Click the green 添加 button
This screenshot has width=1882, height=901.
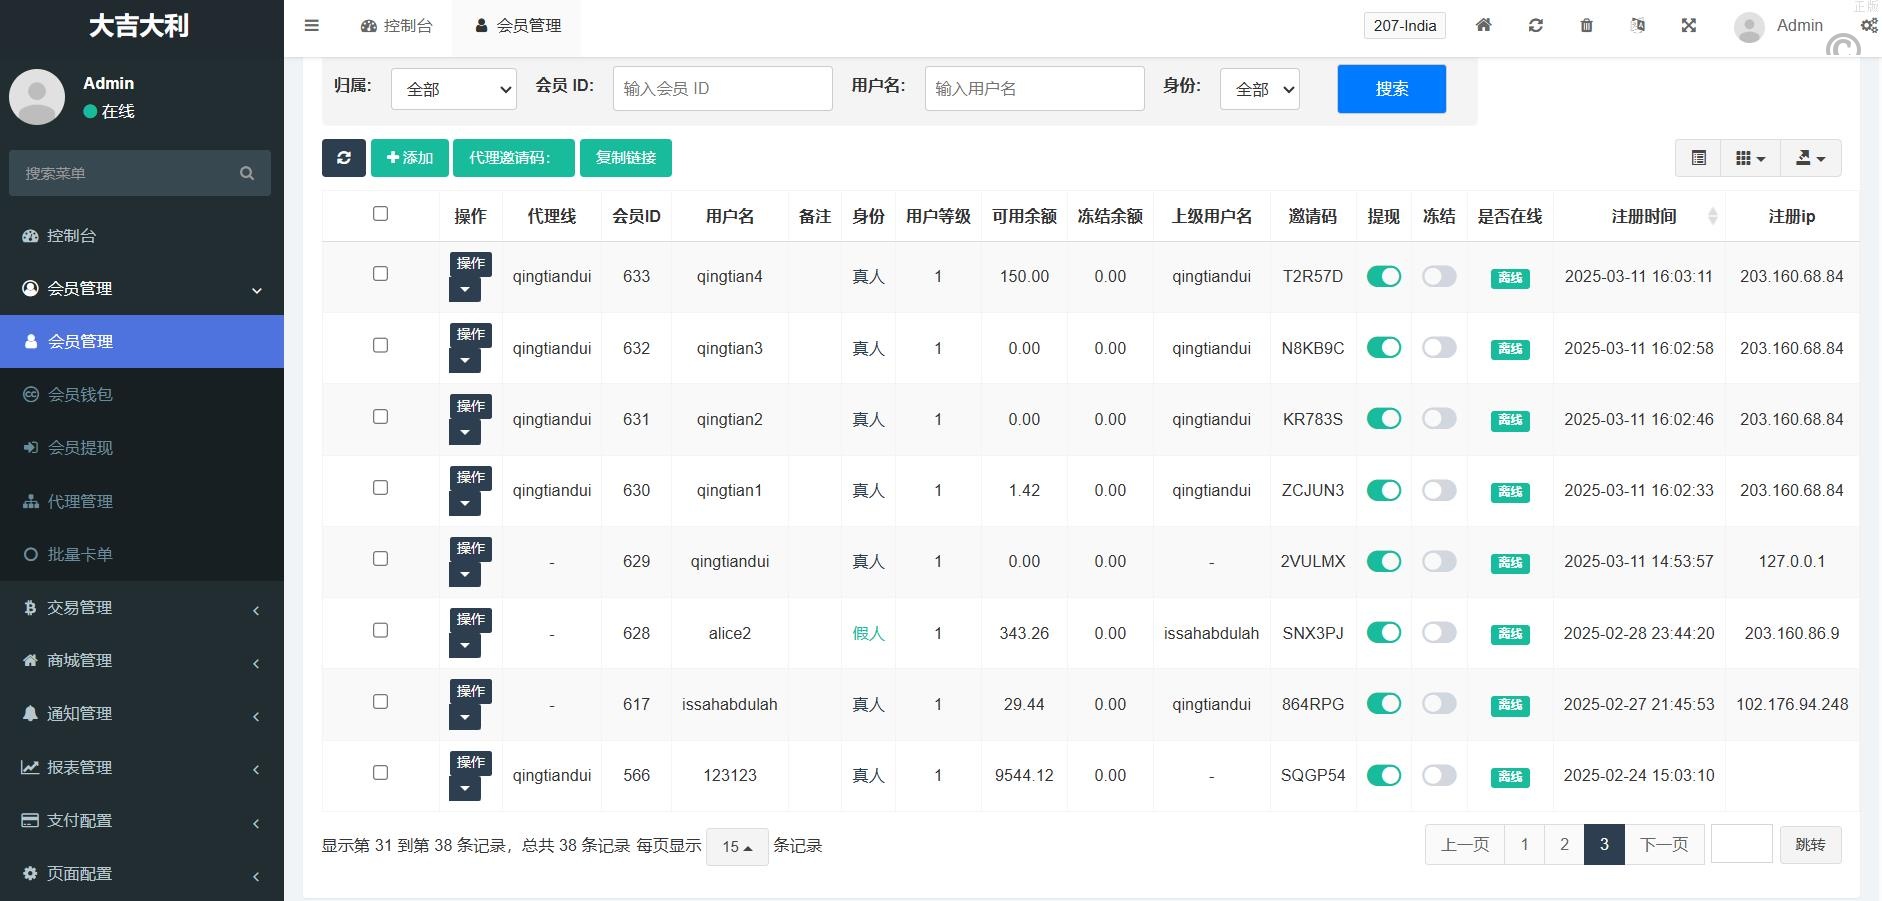tap(410, 158)
